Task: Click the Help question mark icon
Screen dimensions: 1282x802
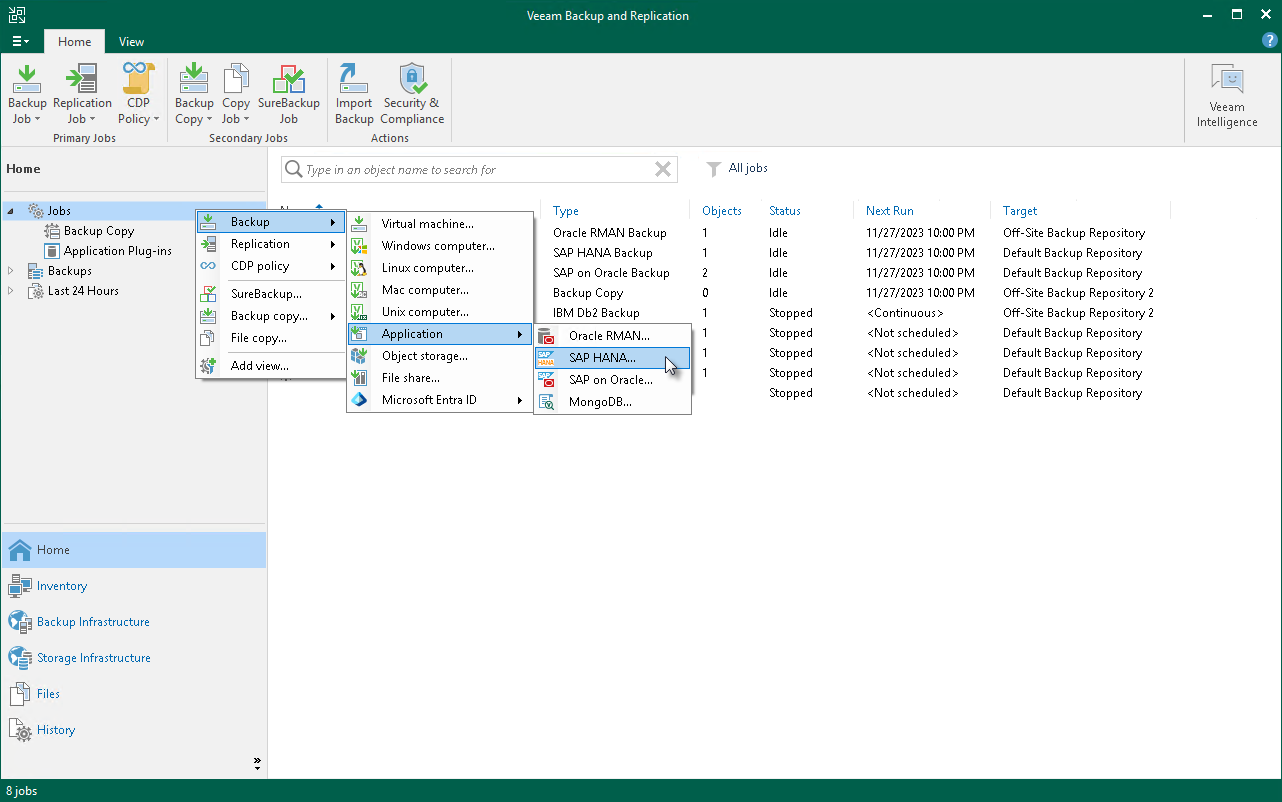Action: [1270, 40]
